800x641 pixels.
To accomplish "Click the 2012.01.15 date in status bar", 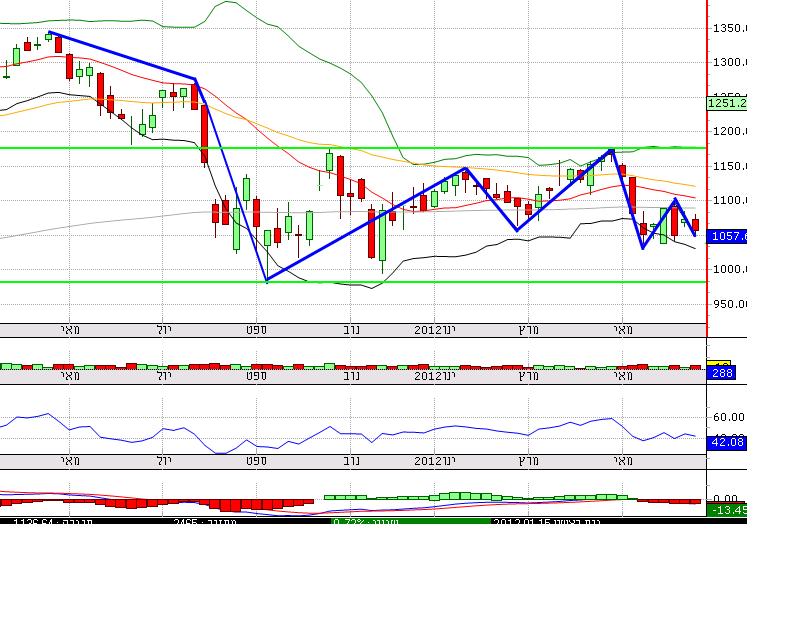I will click(521, 521).
